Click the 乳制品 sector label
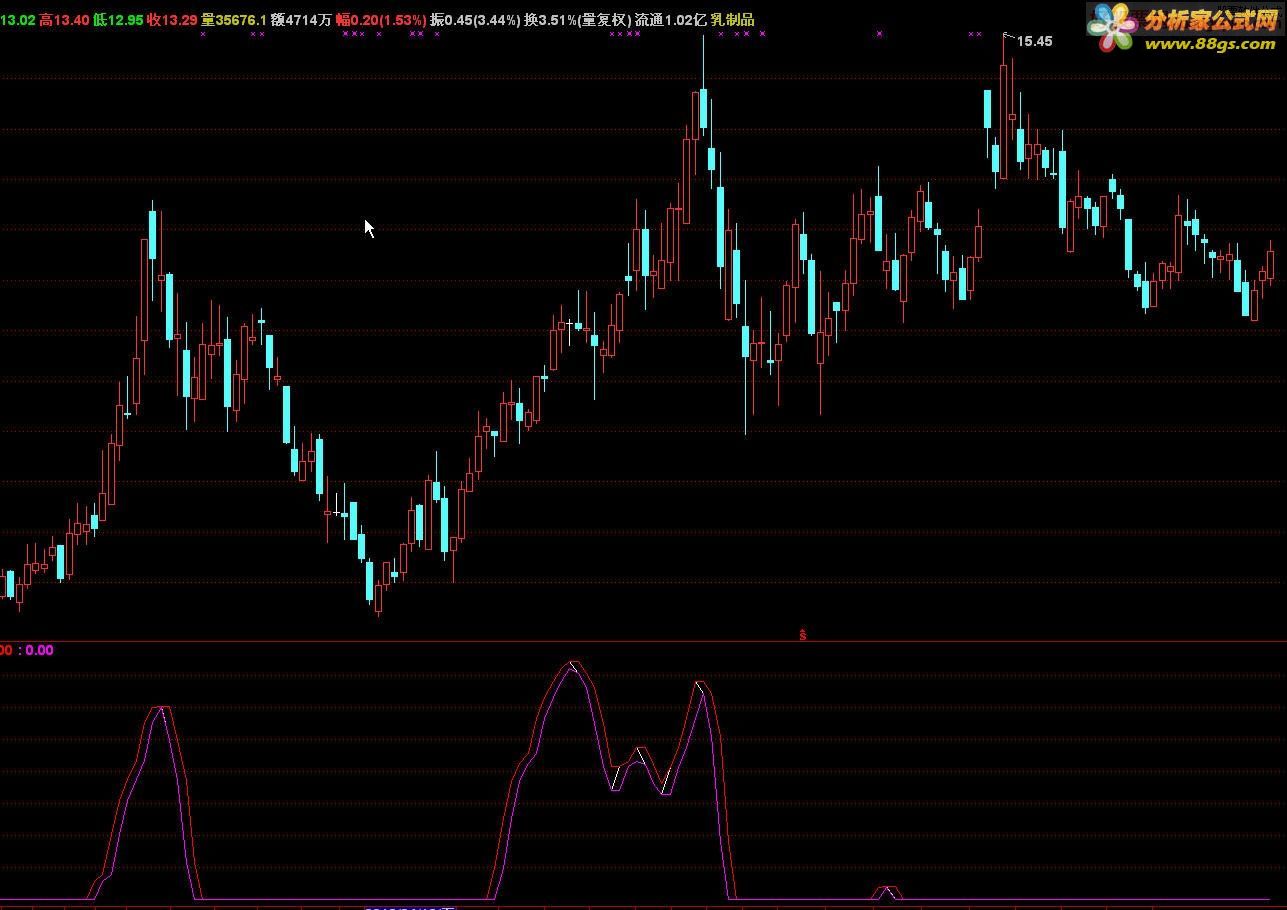Image resolution: width=1287 pixels, height=910 pixels. click(x=733, y=19)
